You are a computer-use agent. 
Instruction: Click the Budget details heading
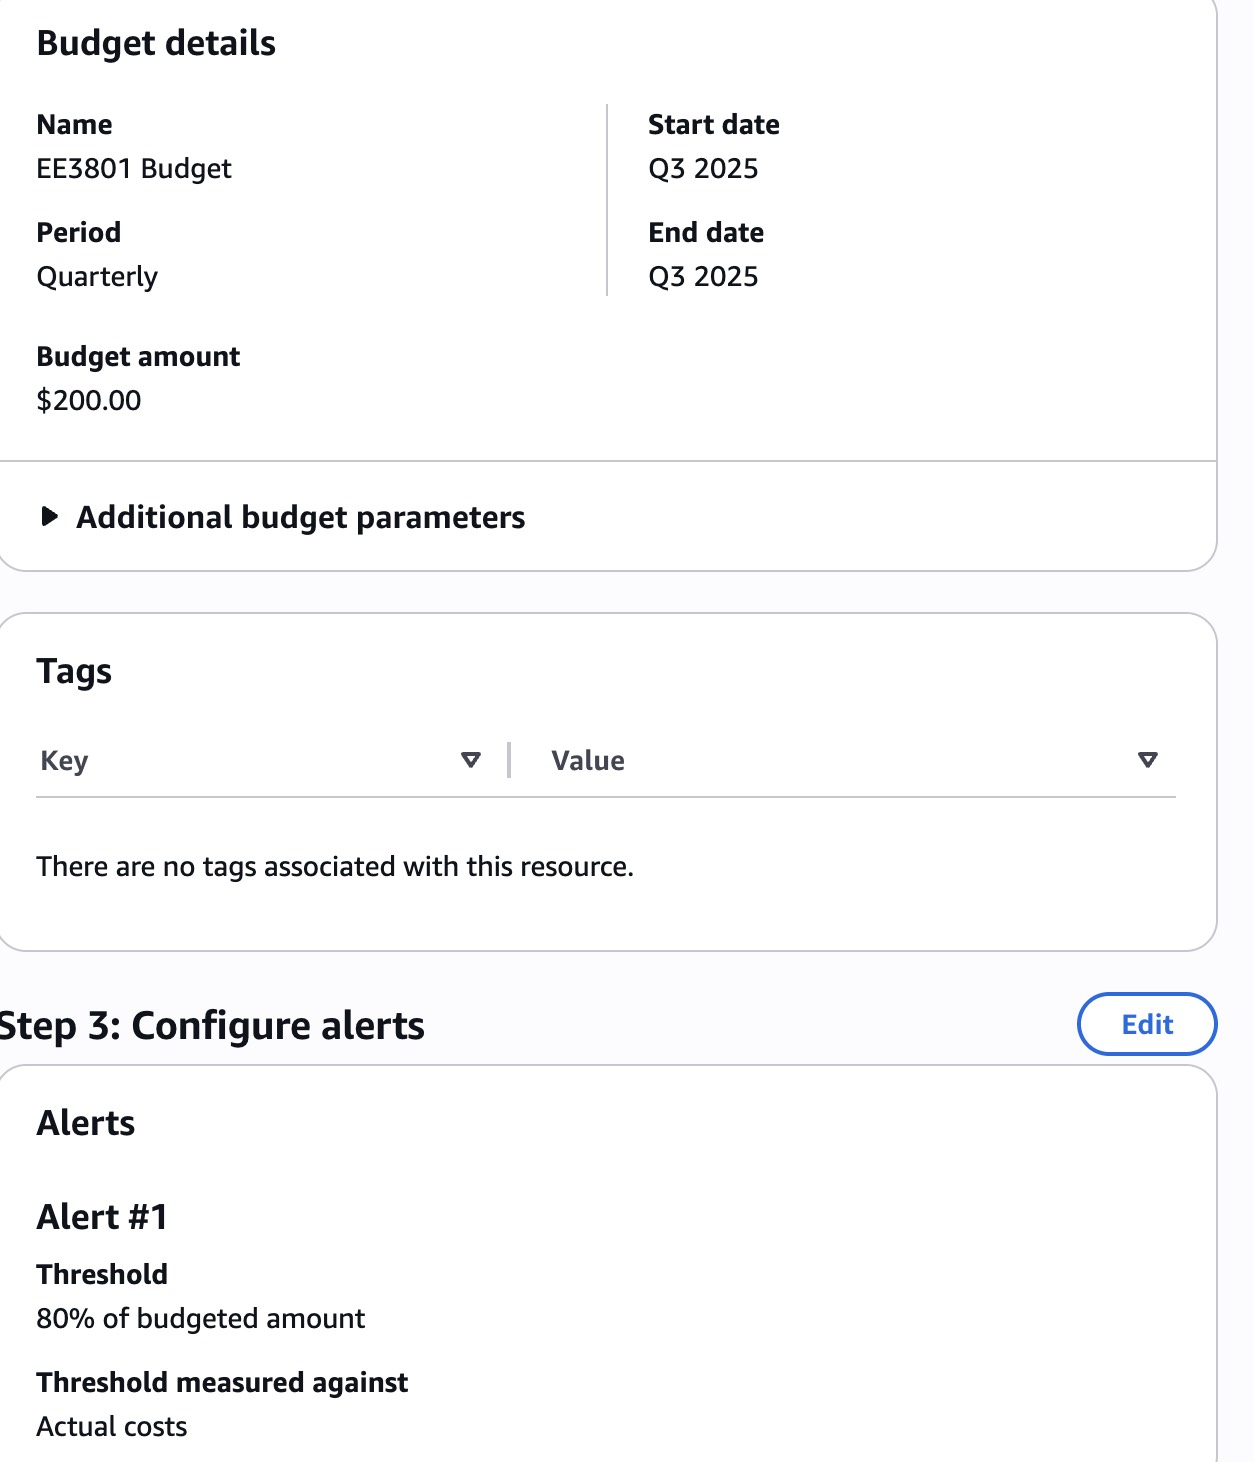pyautogui.click(x=156, y=43)
